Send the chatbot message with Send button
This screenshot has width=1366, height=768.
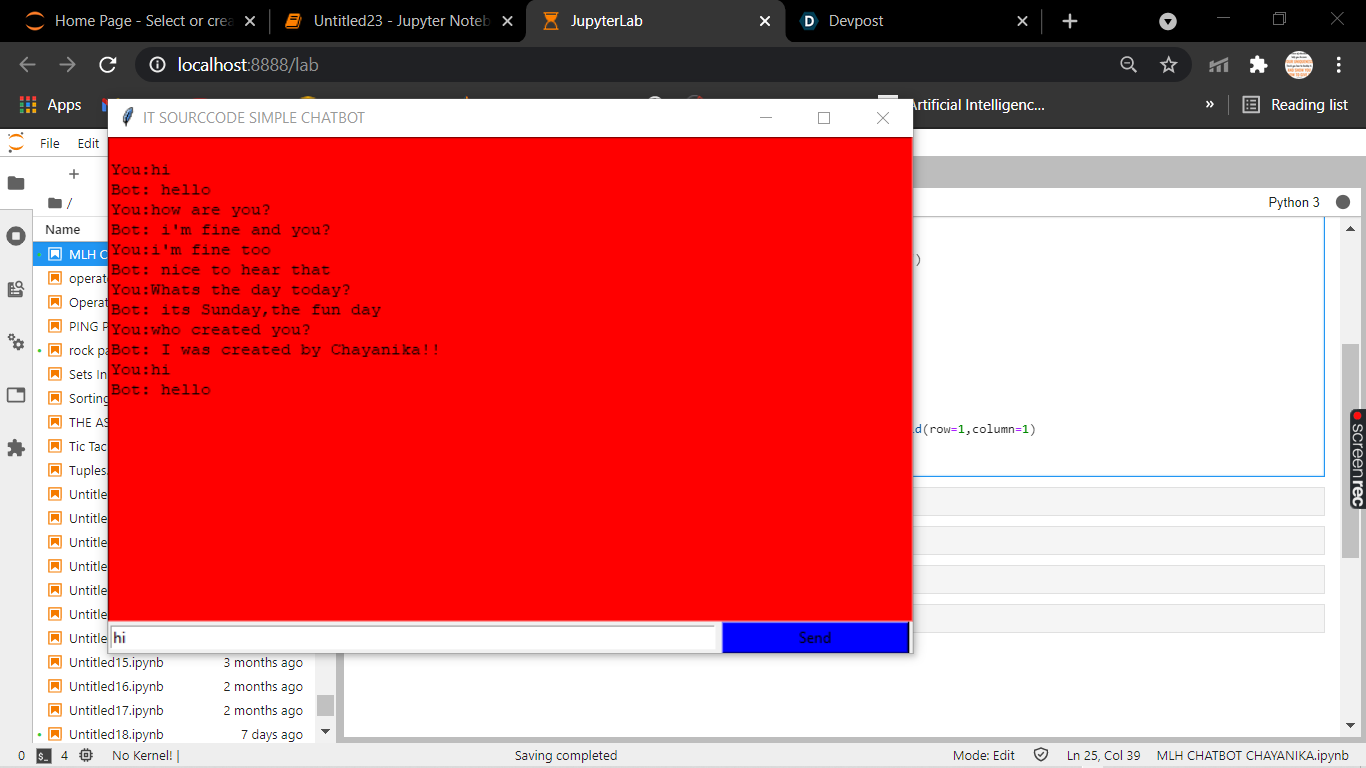pos(815,638)
